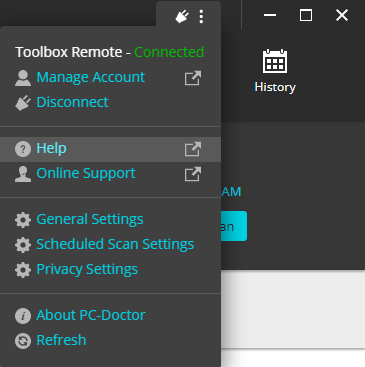Click gear icon beside General Settings
Screen dimensions: 365x367
(x=23, y=220)
